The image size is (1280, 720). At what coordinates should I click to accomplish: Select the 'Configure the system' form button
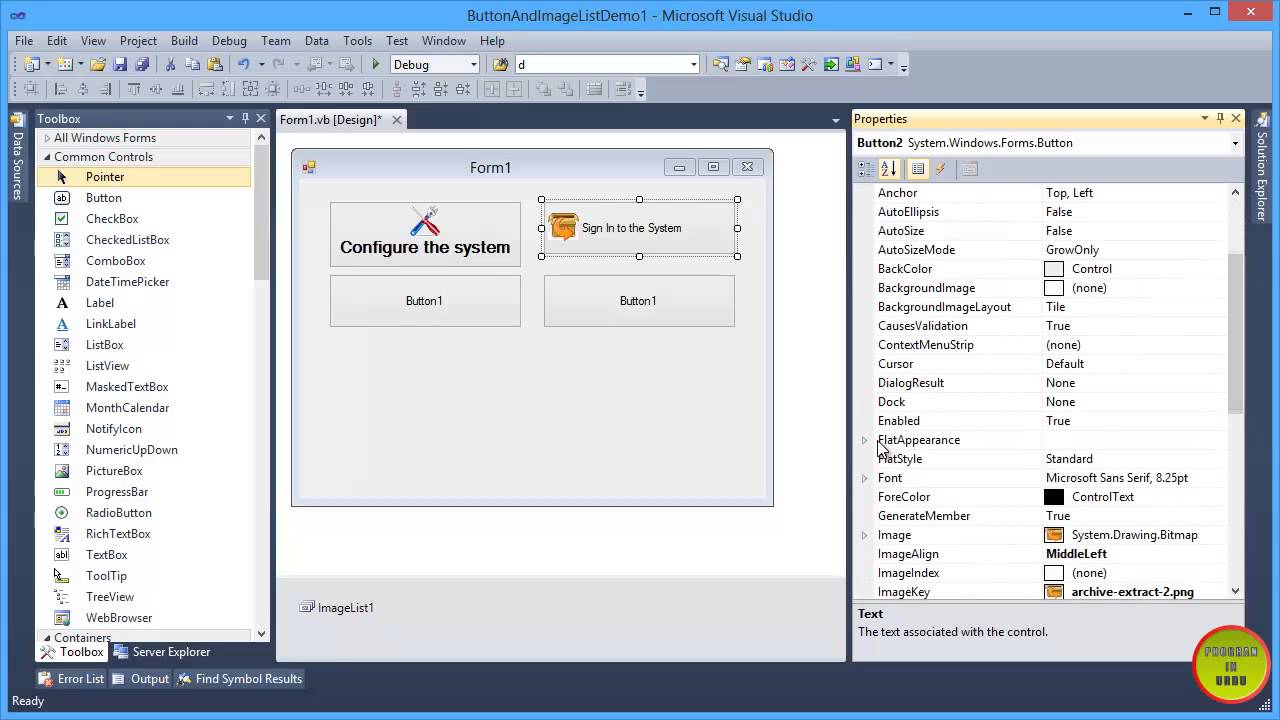(x=425, y=234)
